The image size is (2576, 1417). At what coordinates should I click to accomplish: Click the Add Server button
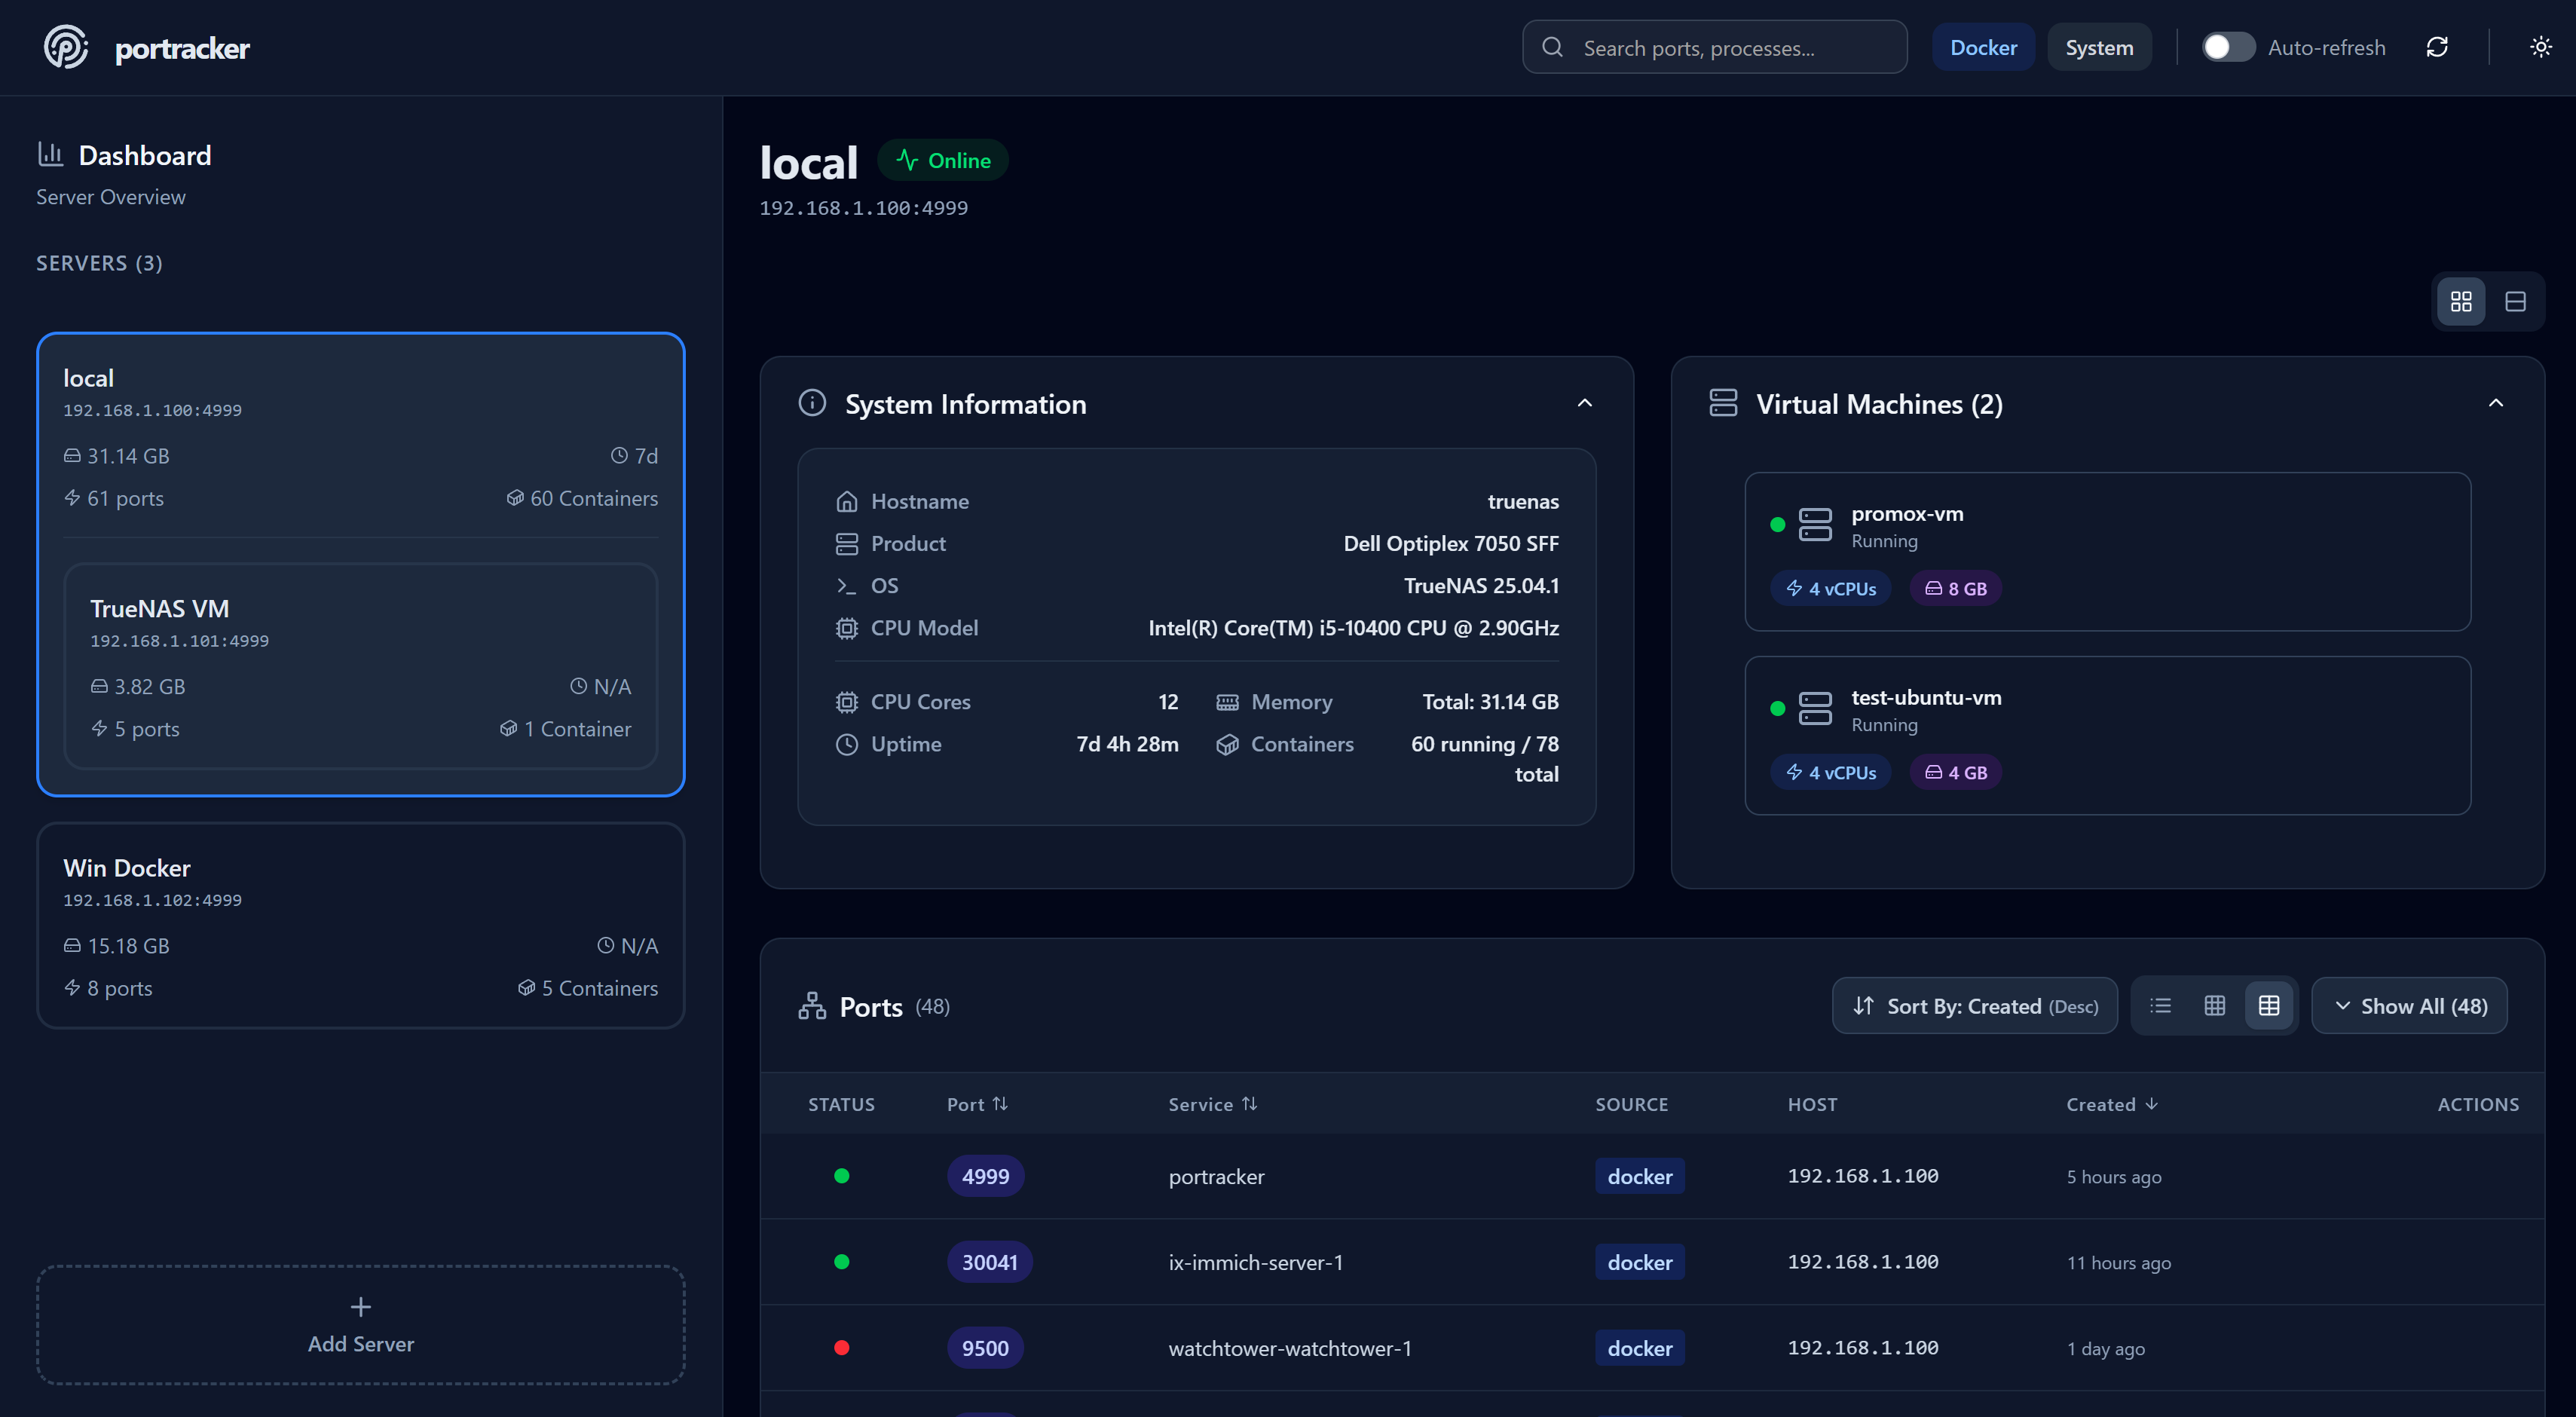(x=359, y=1325)
